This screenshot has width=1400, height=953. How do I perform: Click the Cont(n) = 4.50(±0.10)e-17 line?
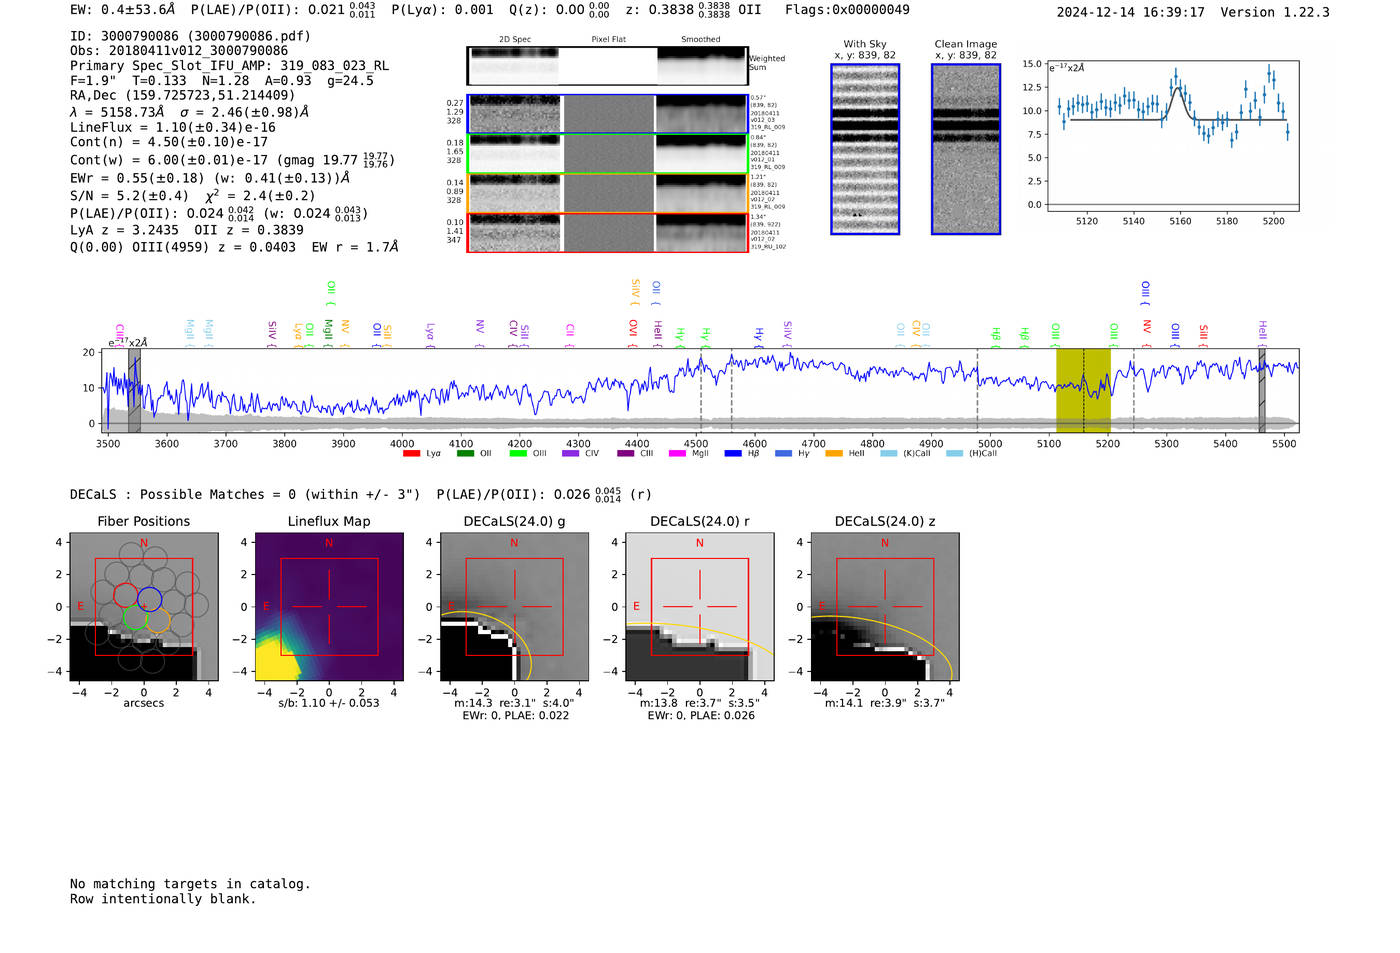(x=169, y=142)
